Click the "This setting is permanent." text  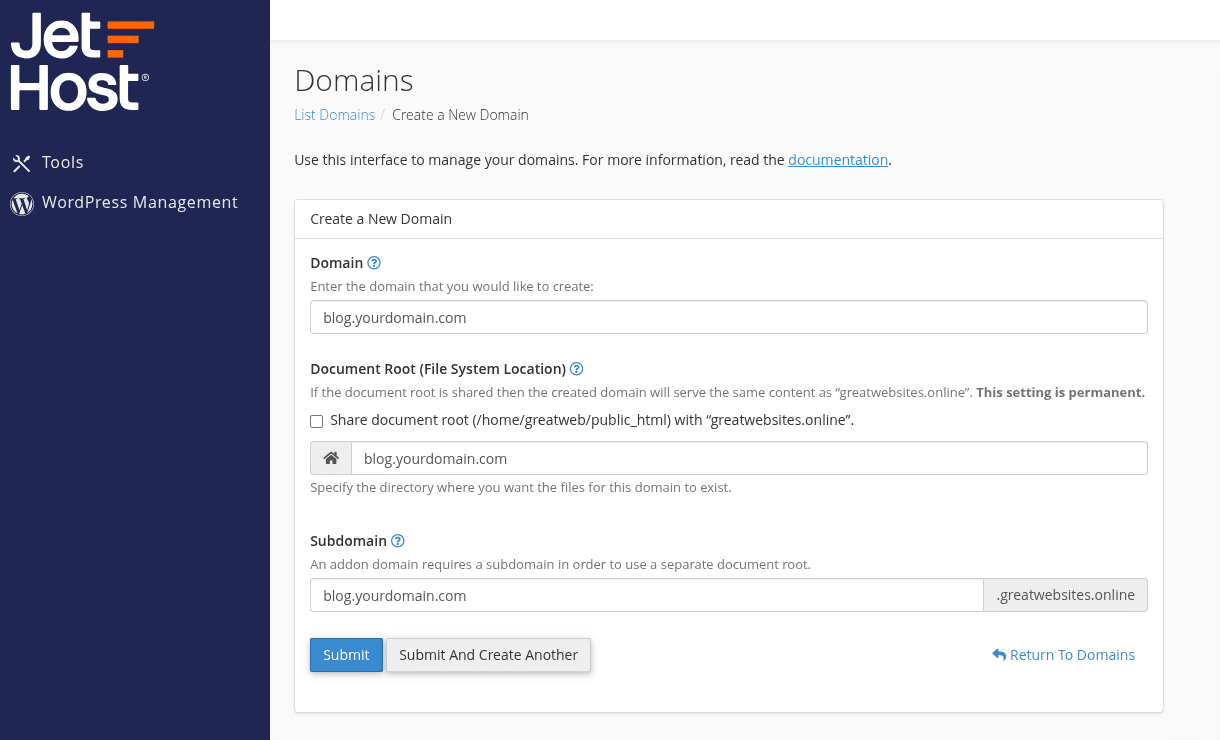click(1060, 393)
